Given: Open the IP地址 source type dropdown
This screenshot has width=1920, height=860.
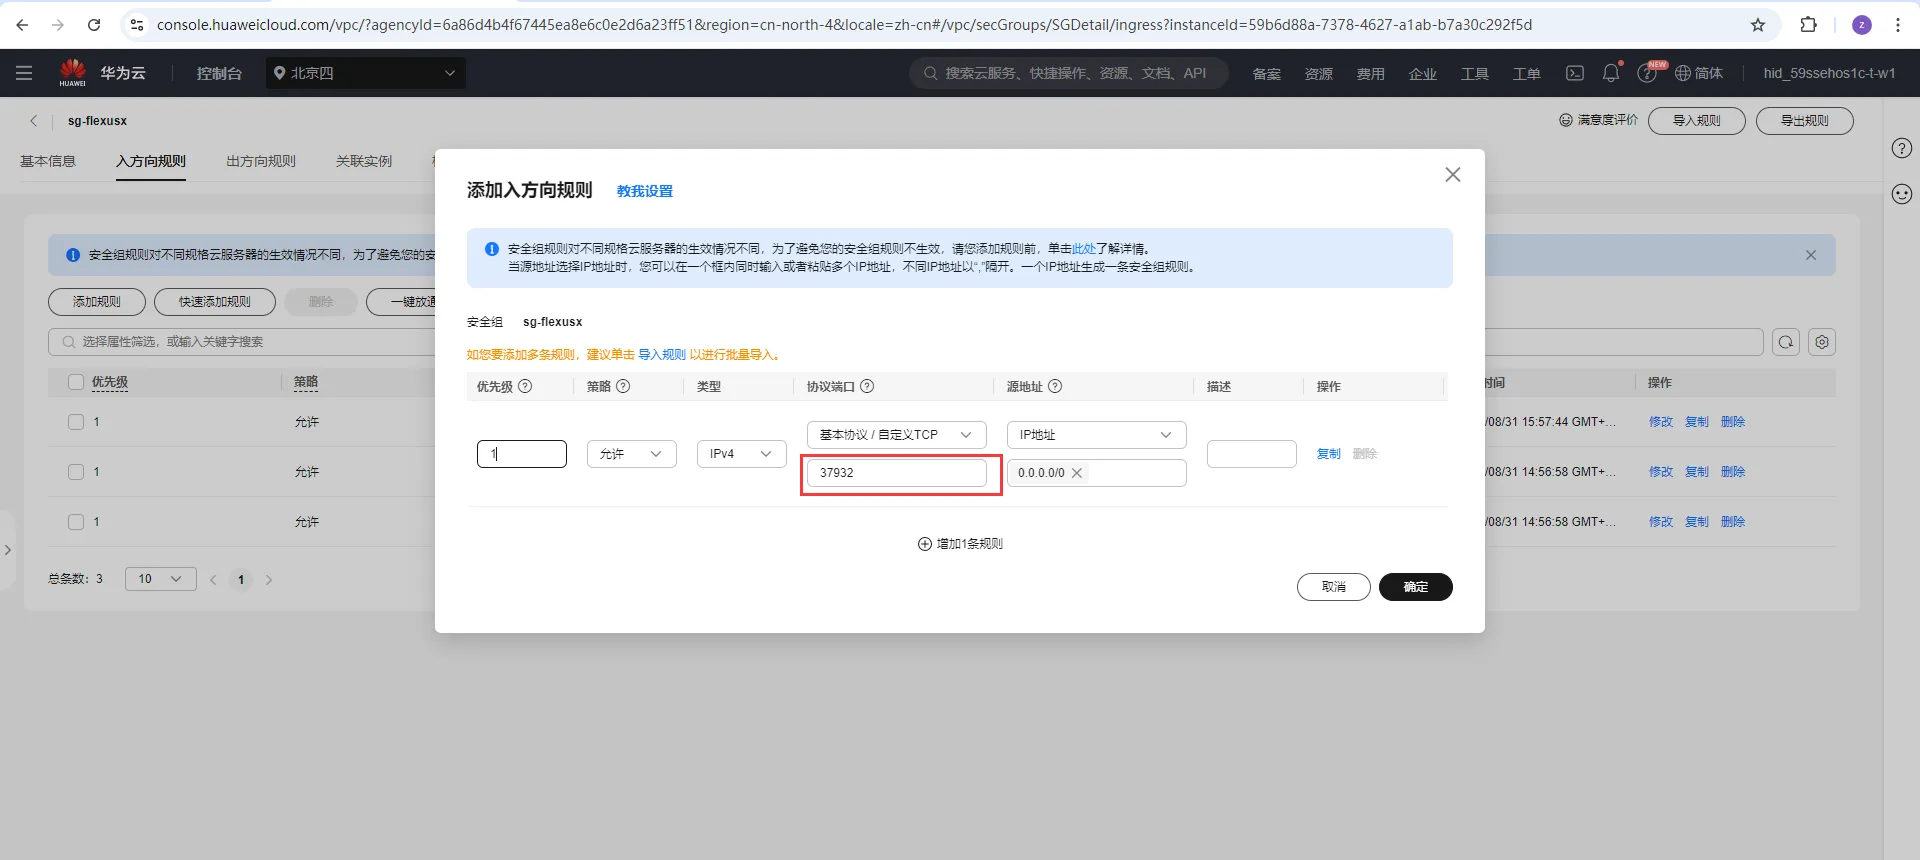Looking at the screenshot, I should 1097,435.
